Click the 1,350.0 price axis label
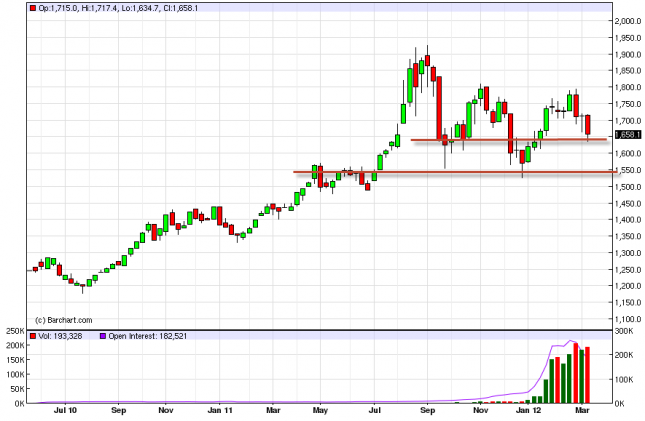This screenshot has height=421, width=645. [628, 236]
